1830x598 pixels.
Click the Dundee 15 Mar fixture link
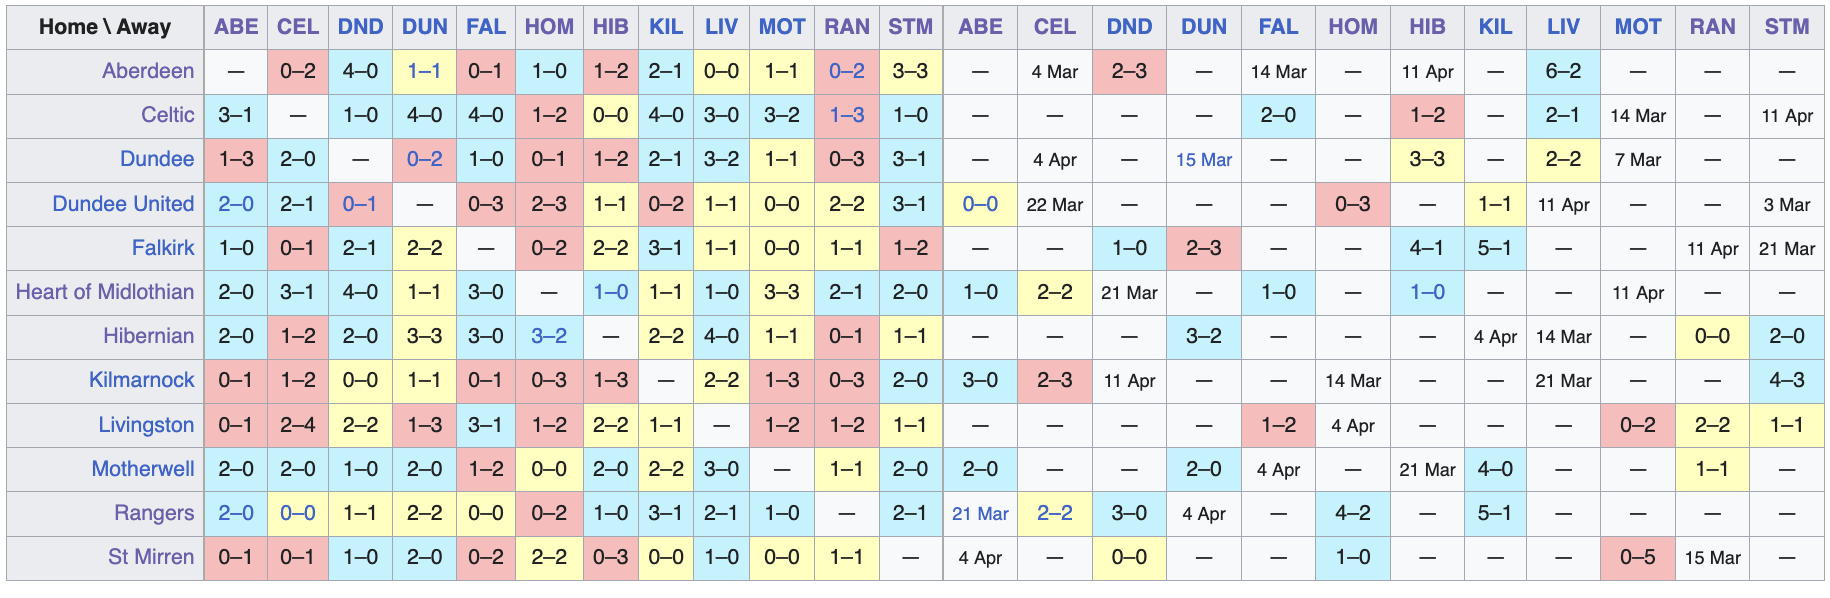[1203, 160]
